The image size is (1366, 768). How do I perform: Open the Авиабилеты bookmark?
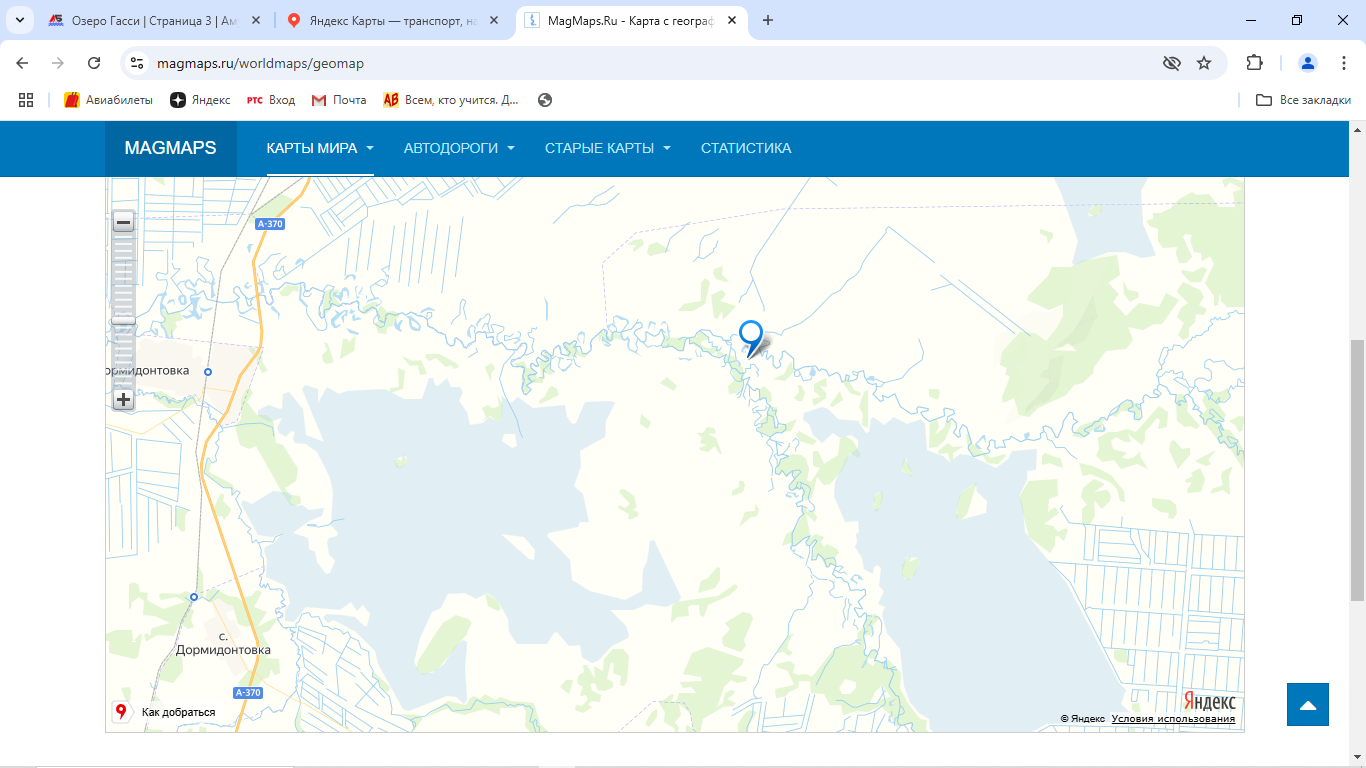coord(108,100)
